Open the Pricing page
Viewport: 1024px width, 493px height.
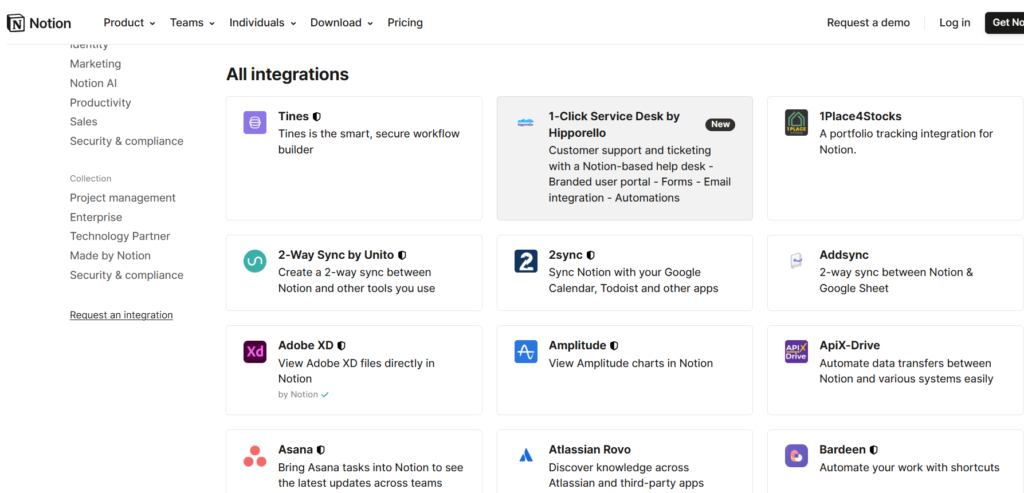coord(405,23)
